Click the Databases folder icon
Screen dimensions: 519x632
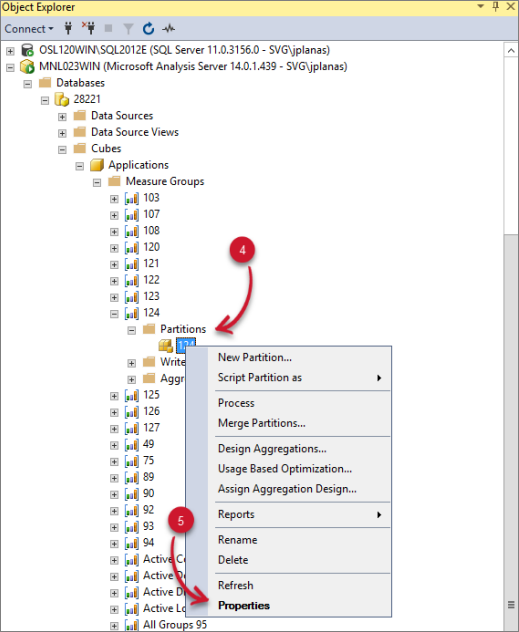(45, 83)
